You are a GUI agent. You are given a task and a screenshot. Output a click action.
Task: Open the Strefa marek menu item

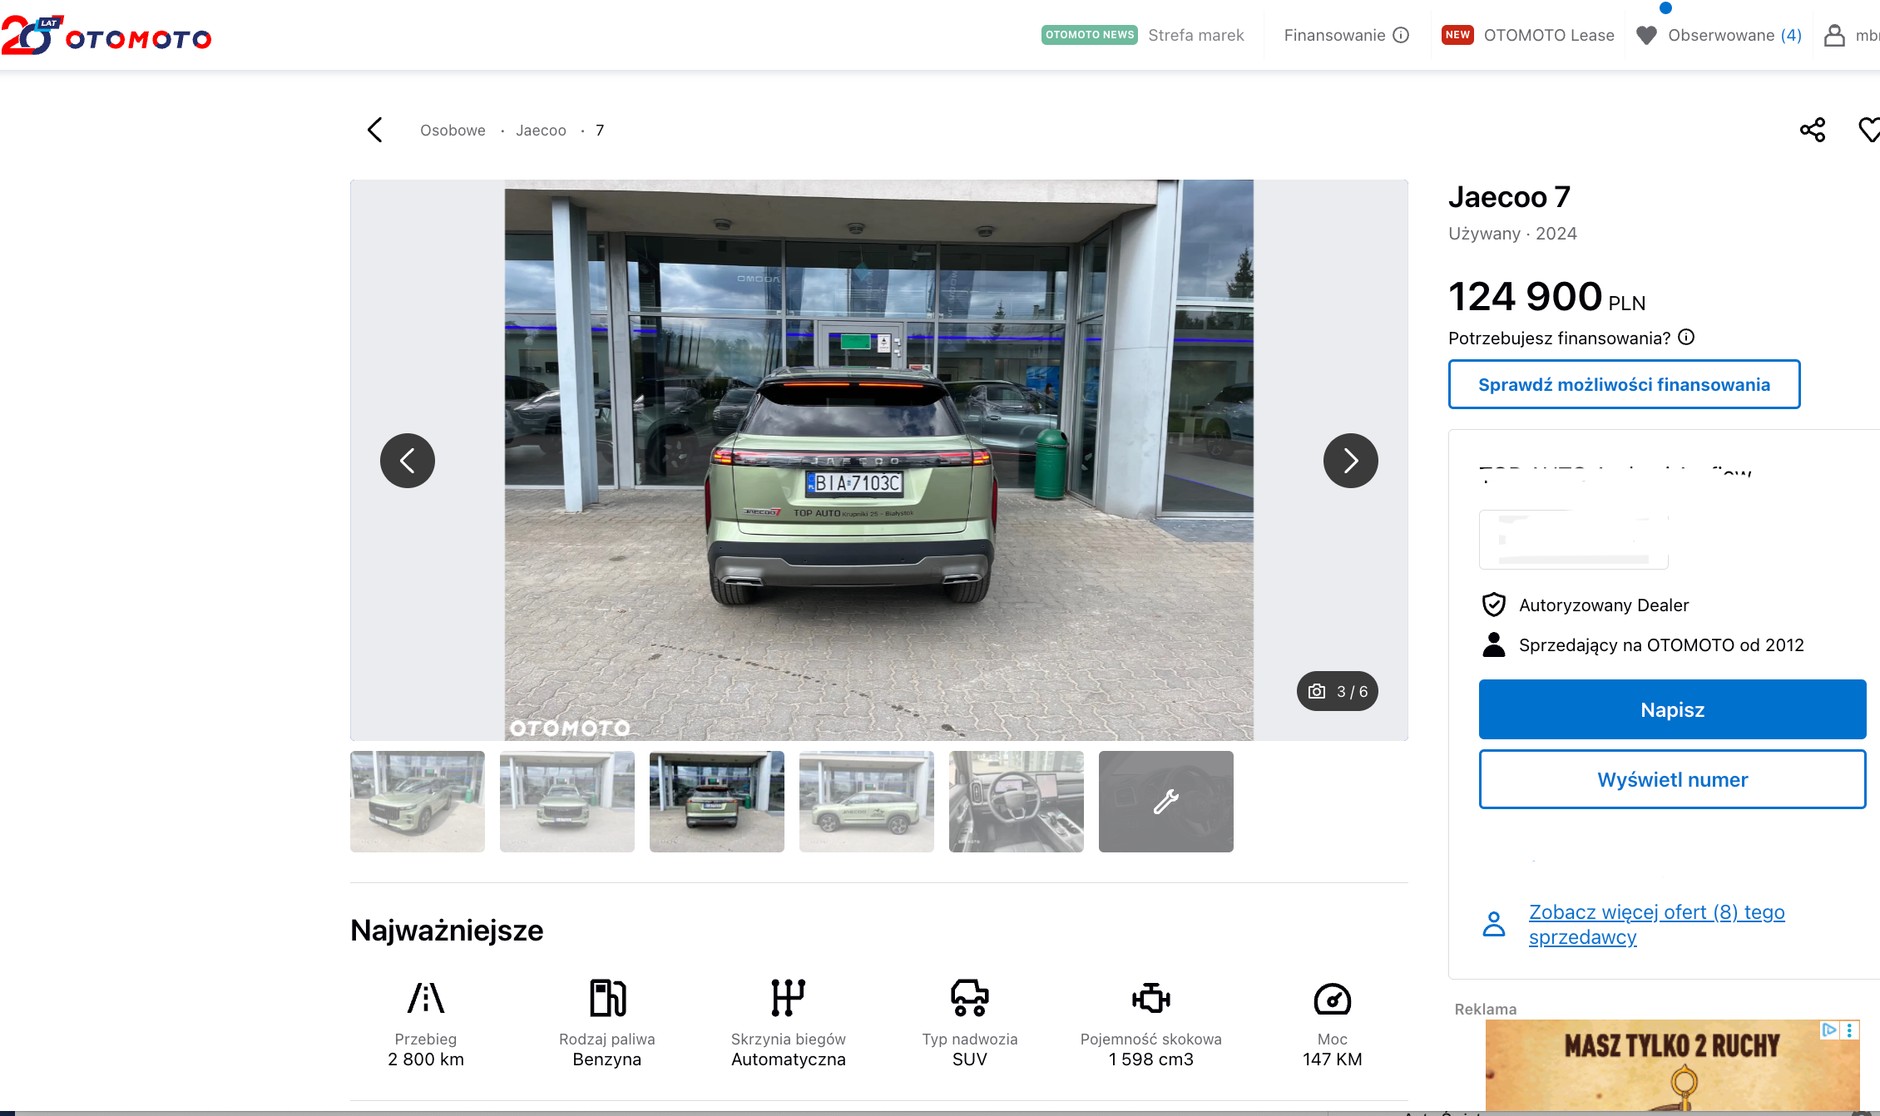[1195, 35]
